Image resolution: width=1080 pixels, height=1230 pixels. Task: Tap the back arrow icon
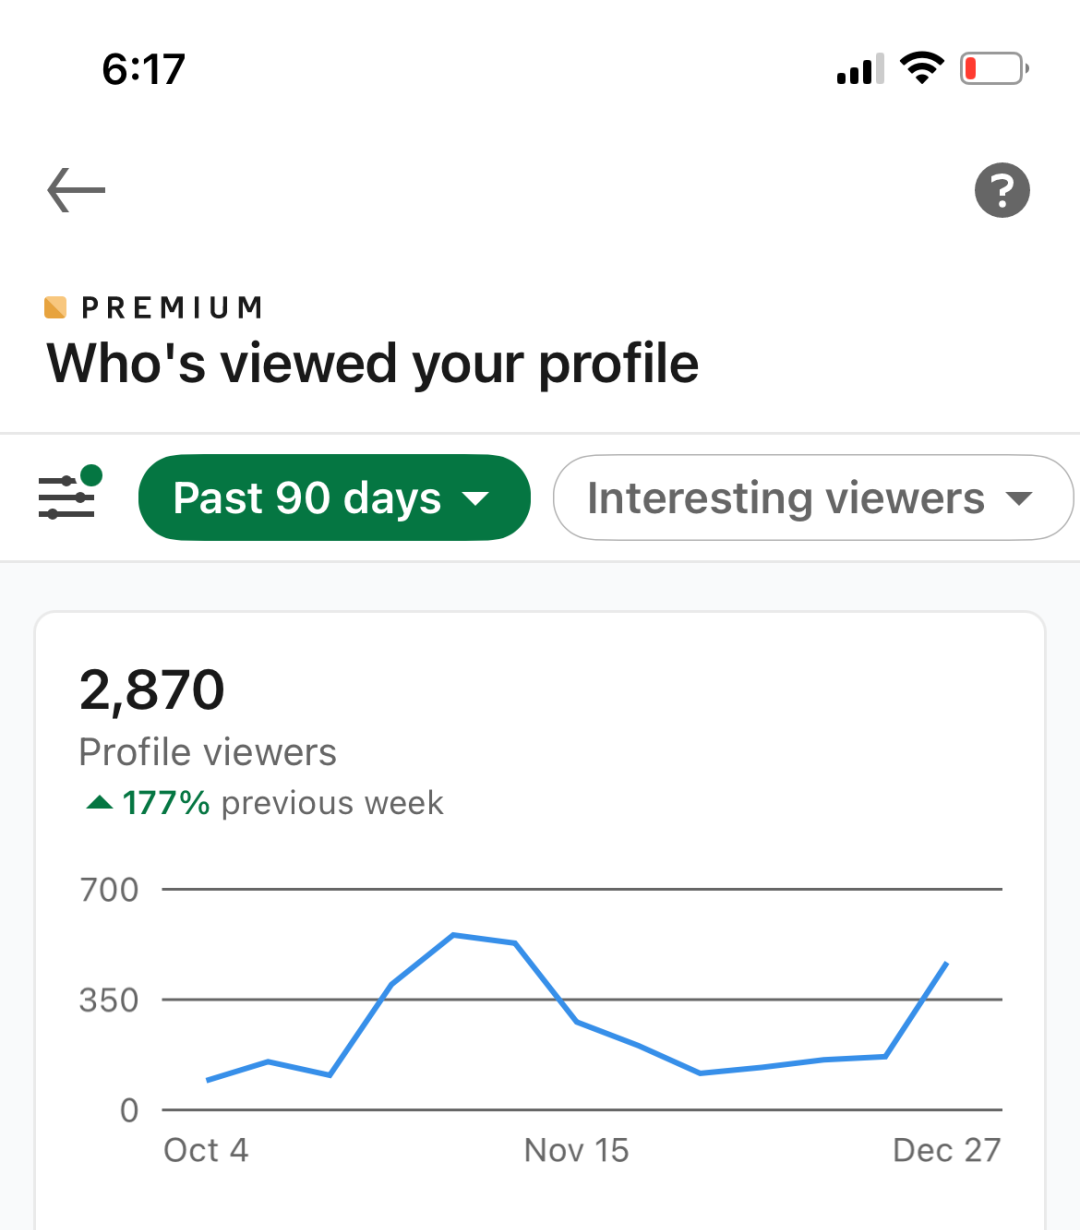(76, 190)
